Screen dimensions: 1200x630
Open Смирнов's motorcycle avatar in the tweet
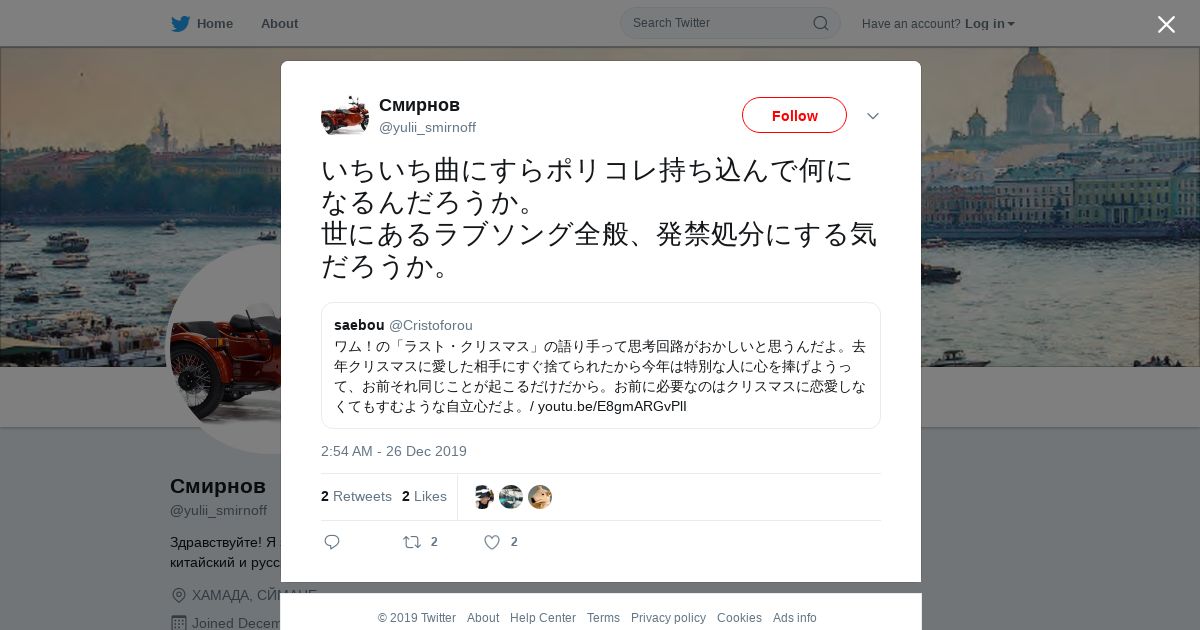click(345, 115)
